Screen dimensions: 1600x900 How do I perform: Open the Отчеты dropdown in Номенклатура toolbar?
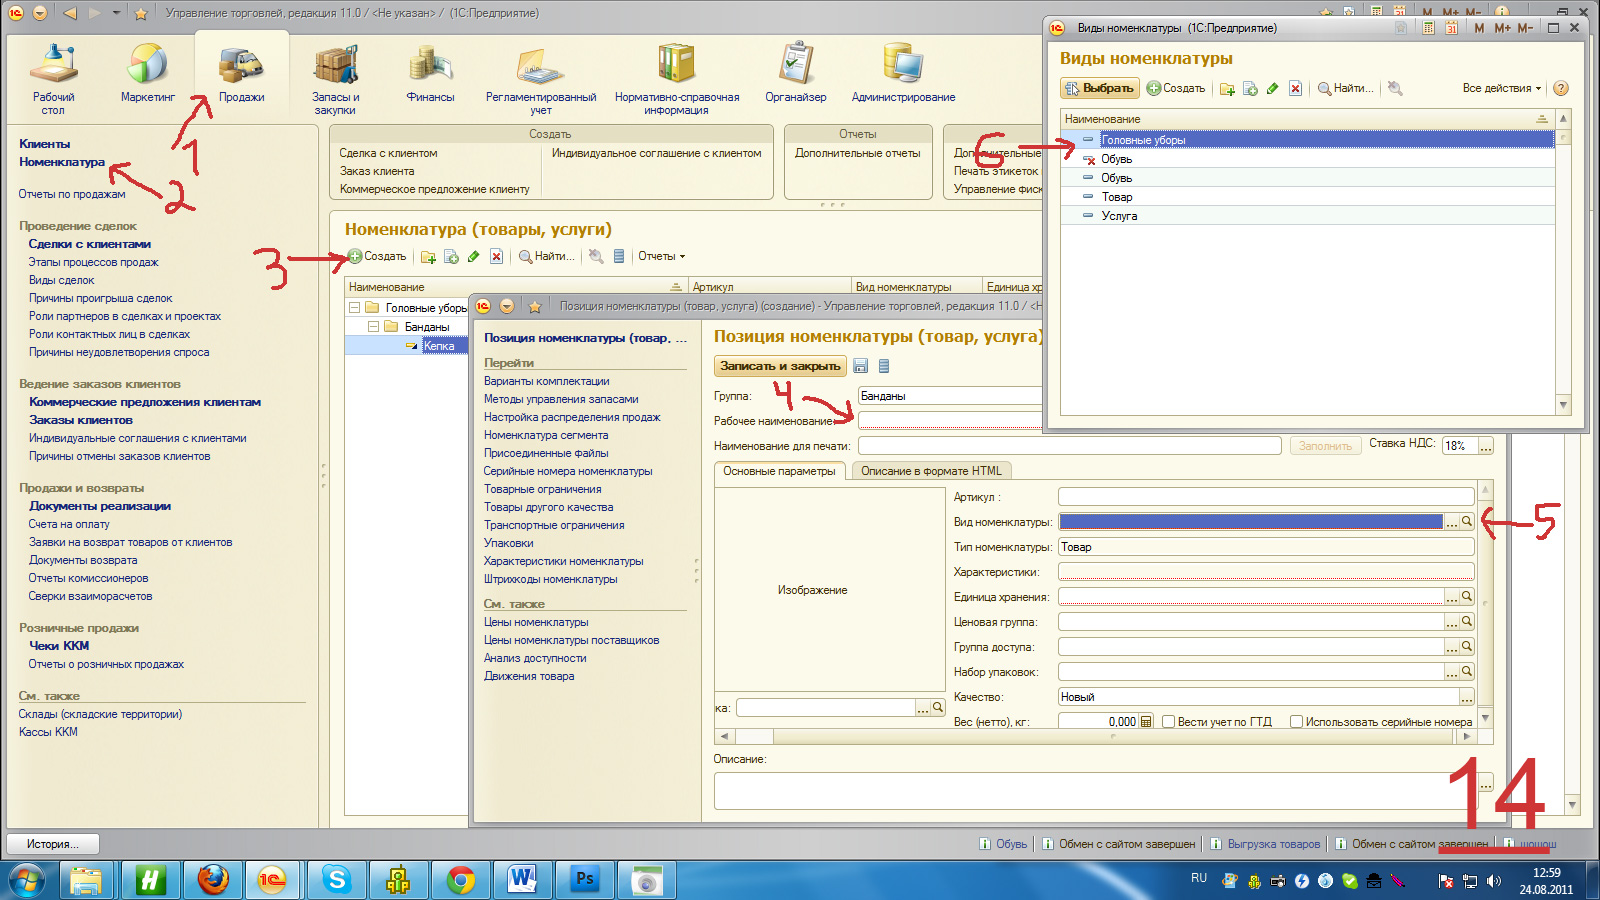[662, 256]
